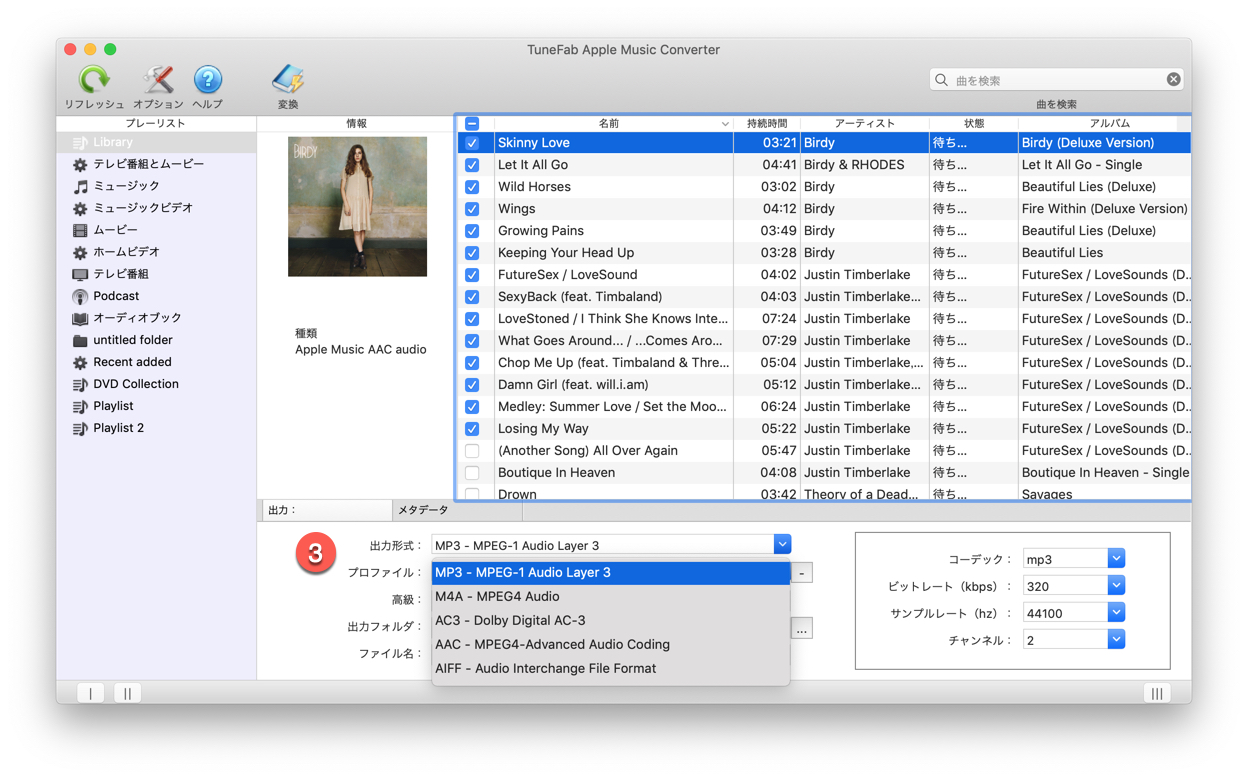
Task: Sort by 名前 column header arrow
Action: coord(725,124)
